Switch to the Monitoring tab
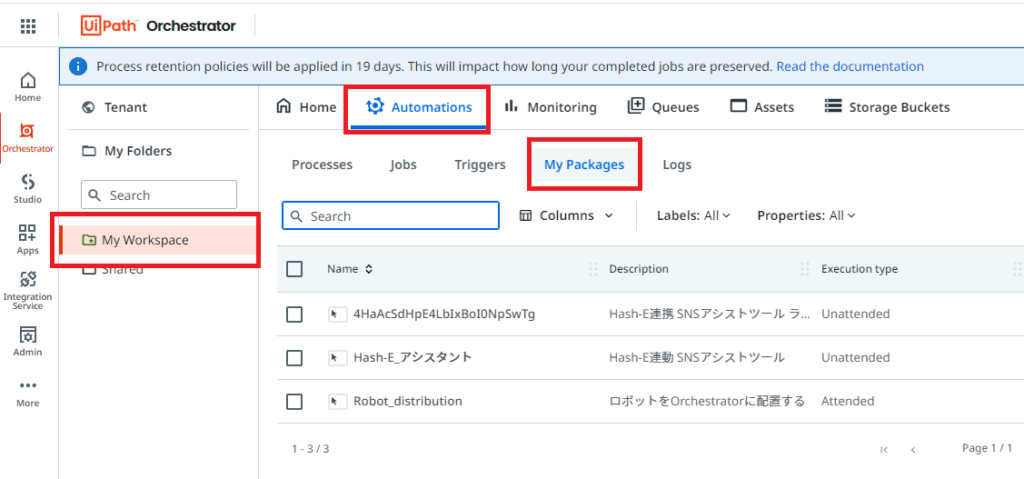This screenshot has width=1024, height=479. point(550,107)
